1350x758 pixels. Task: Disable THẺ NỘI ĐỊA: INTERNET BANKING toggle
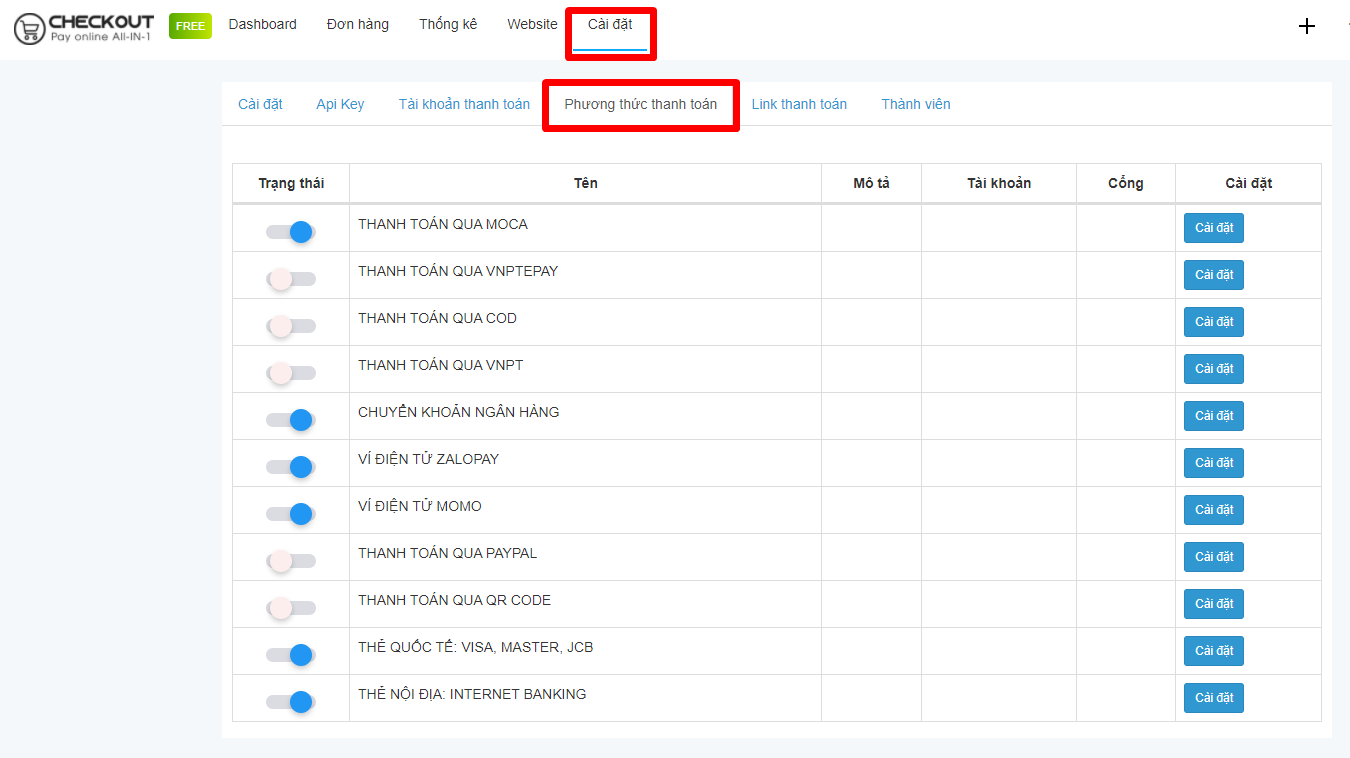point(290,702)
